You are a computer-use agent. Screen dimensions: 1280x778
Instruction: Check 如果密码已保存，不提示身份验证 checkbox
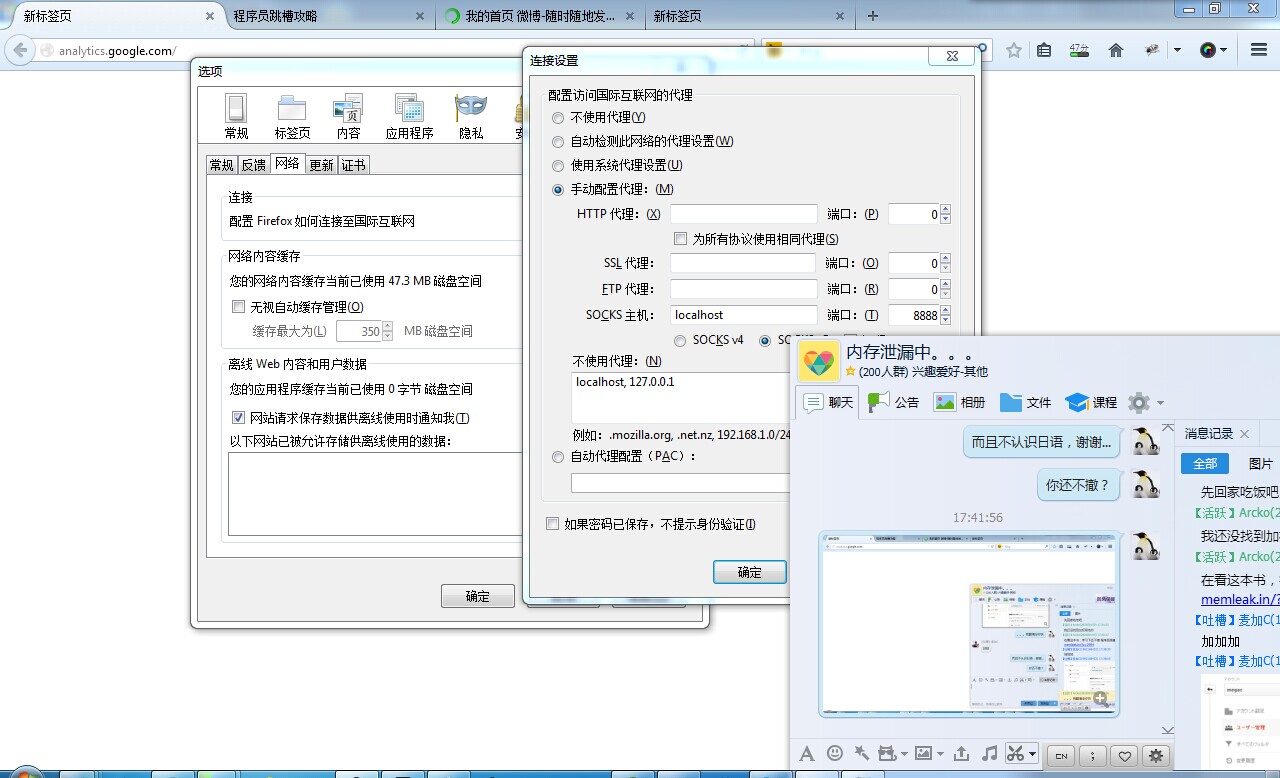(x=552, y=524)
